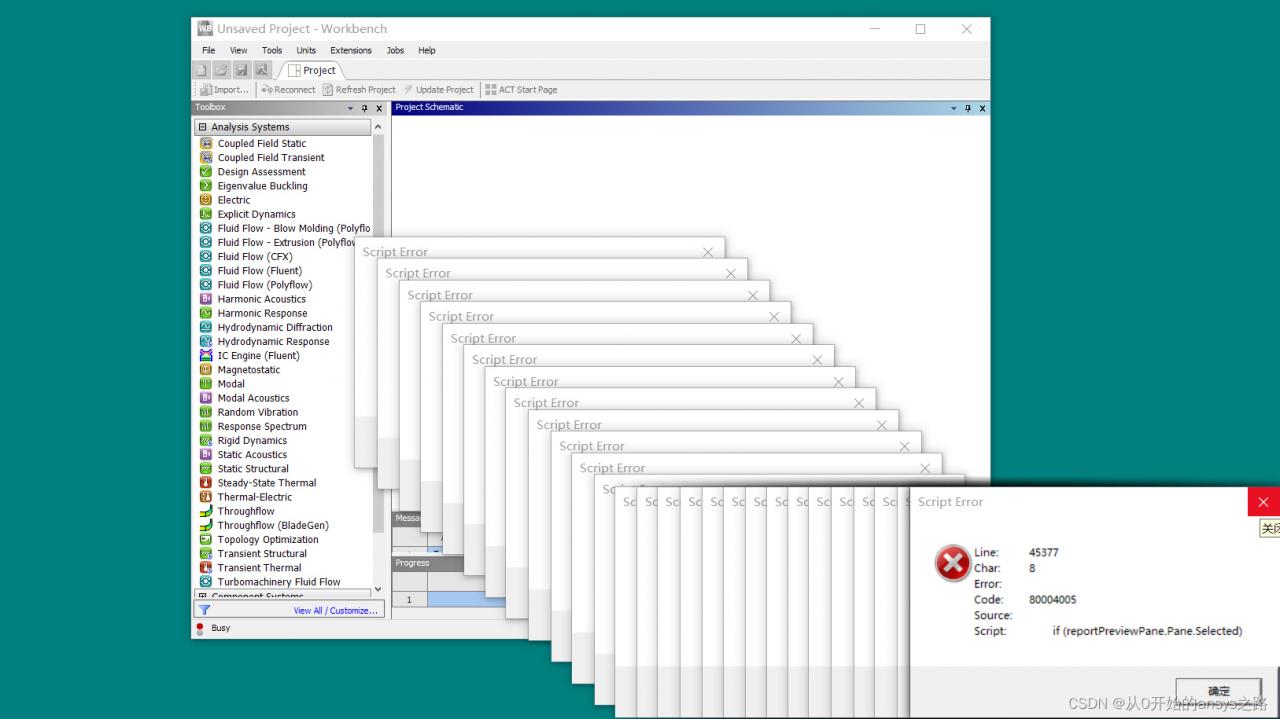Viewport: 1280px width, 719px height.
Task: Click the Toolbox scrollbar down arrow
Action: (378, 589)
